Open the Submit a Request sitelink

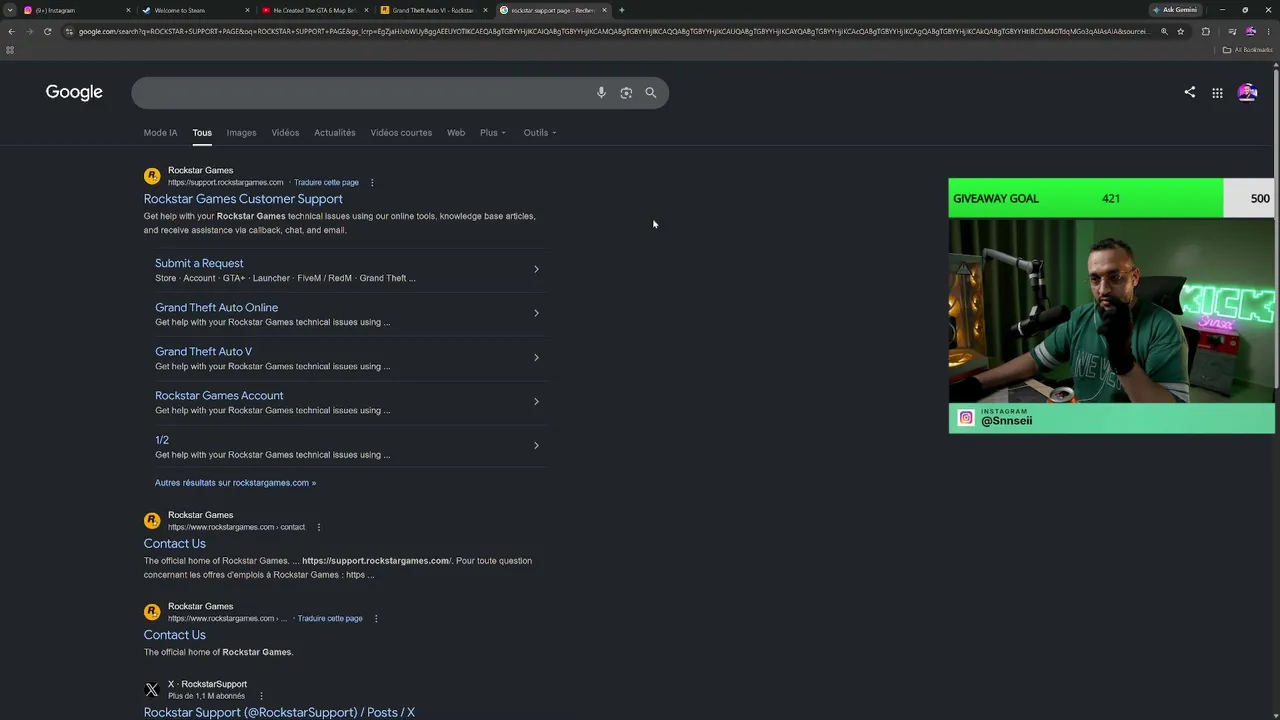tap(199, 263)
